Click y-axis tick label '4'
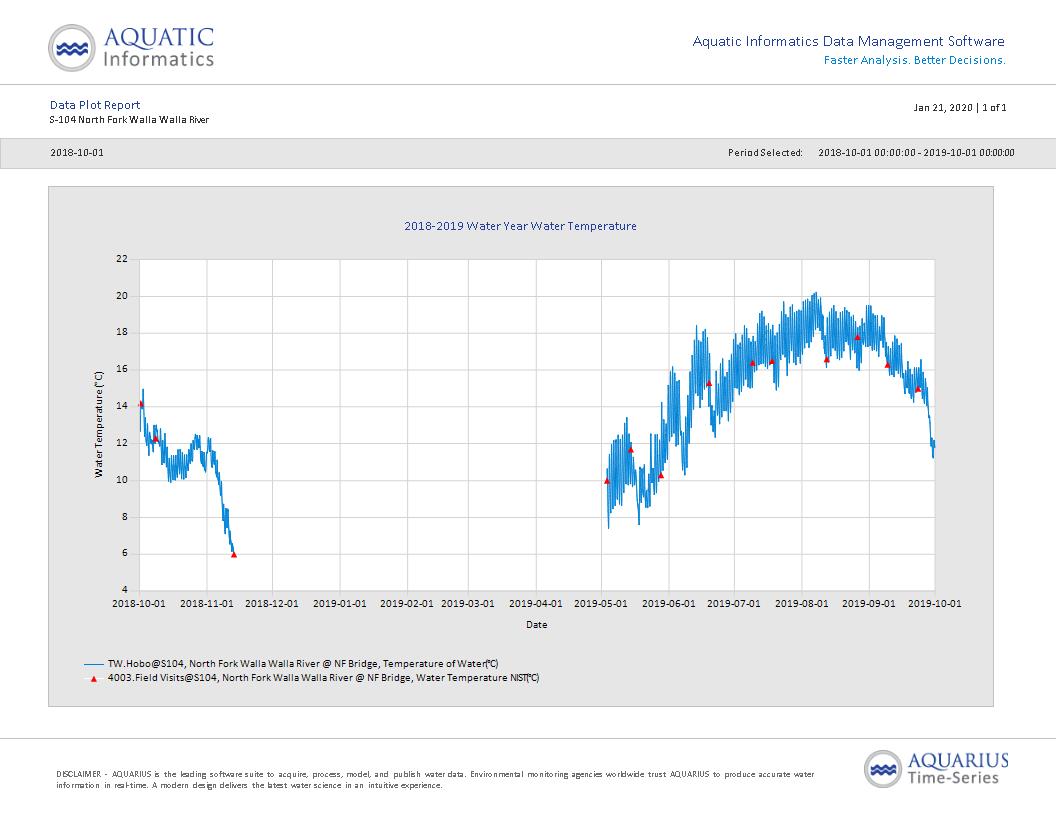This screenshot has width=1056, height=816. coord(125,590)
